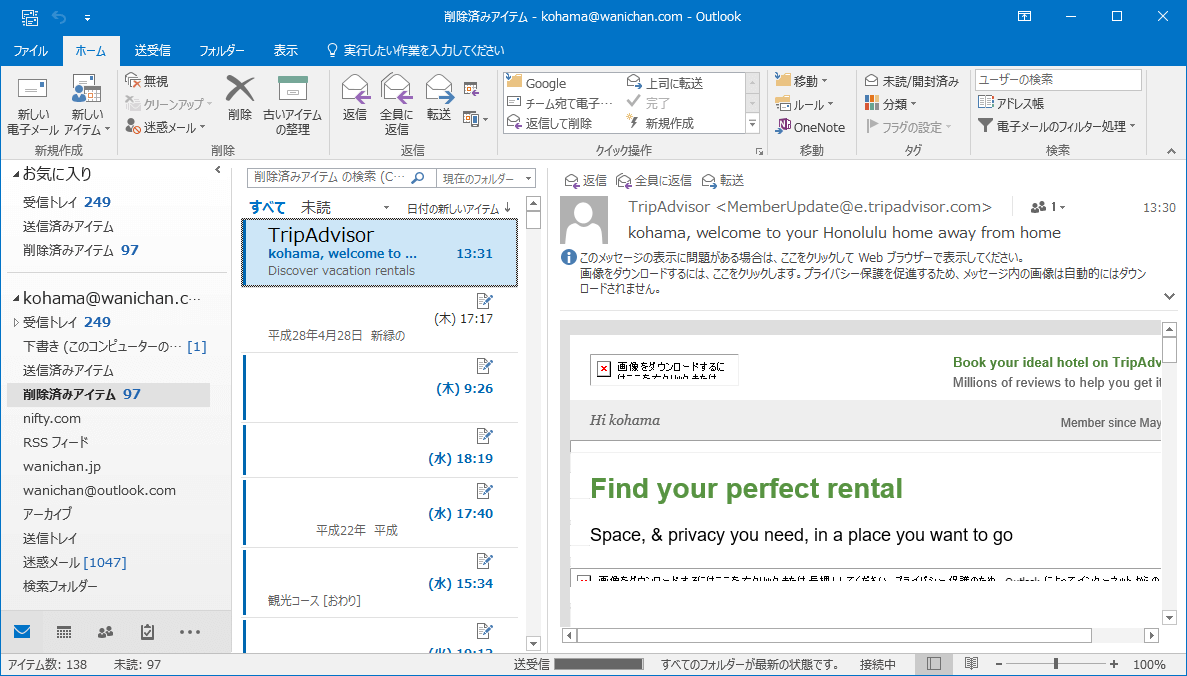Create a new email with 新しい電子メール
The image size is (1187, 676).
click(33, 105)
